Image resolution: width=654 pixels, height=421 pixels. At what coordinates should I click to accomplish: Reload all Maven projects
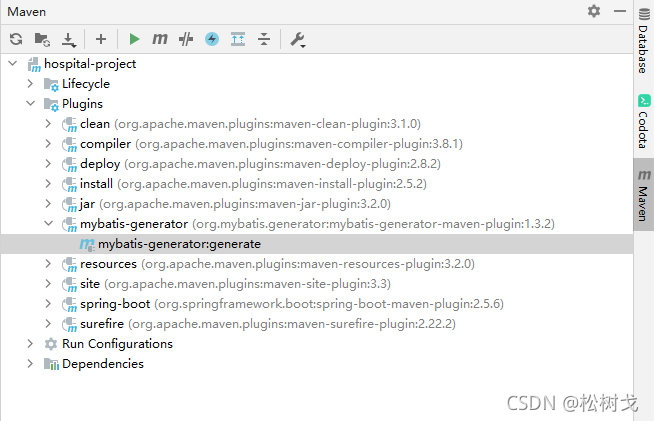pos(16,39)
